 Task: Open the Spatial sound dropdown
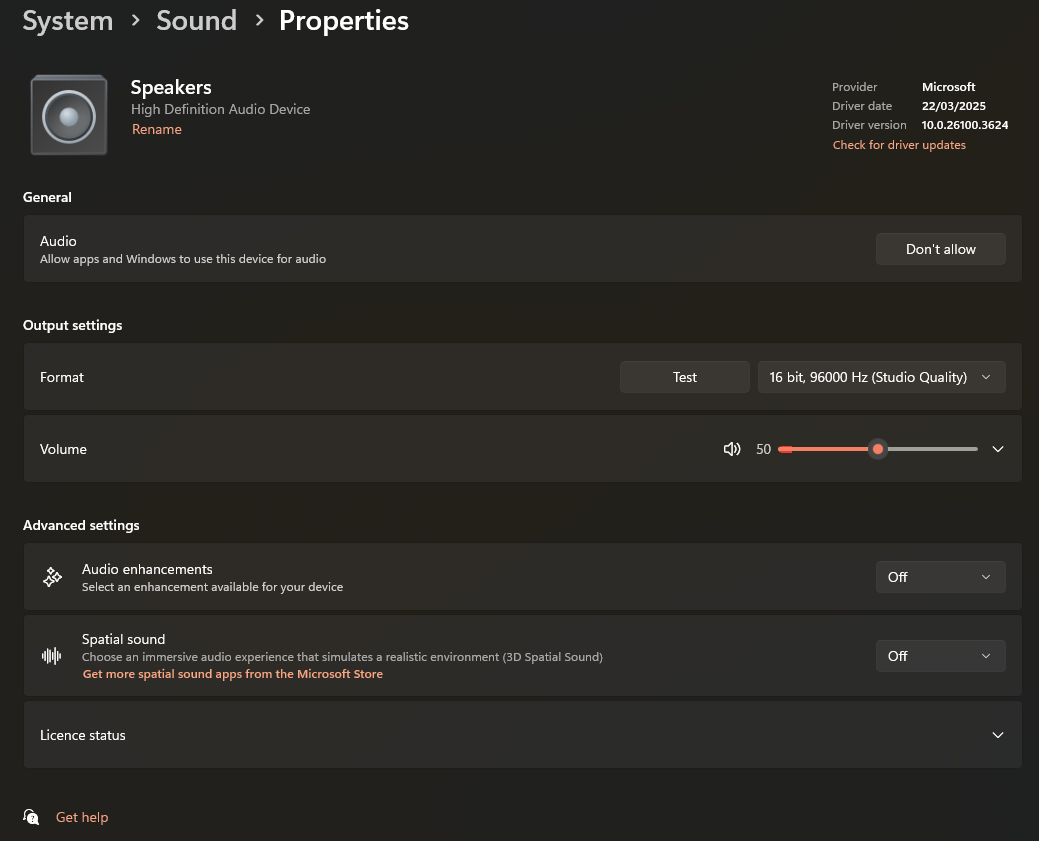click(x=940, y=656)
